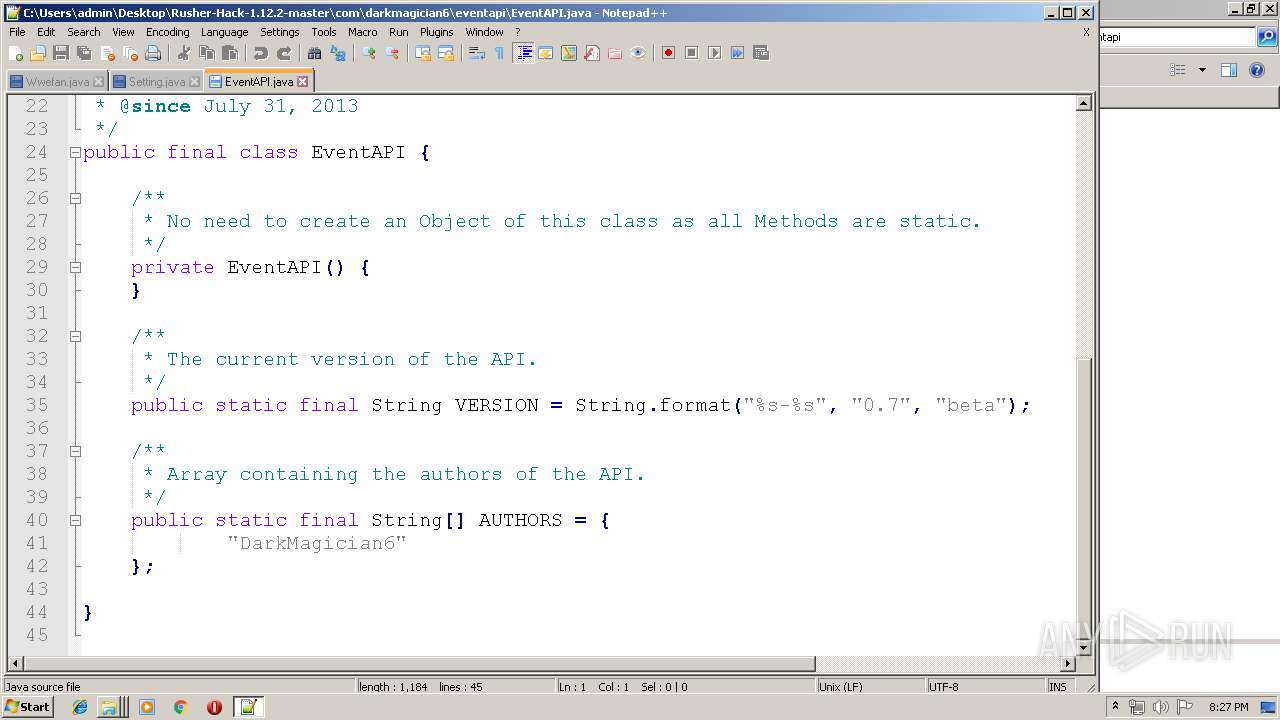This screenshot has width=1280, height=720.
Task: Toggle file monitoring with the eye icon
Action: pos(638,53)
